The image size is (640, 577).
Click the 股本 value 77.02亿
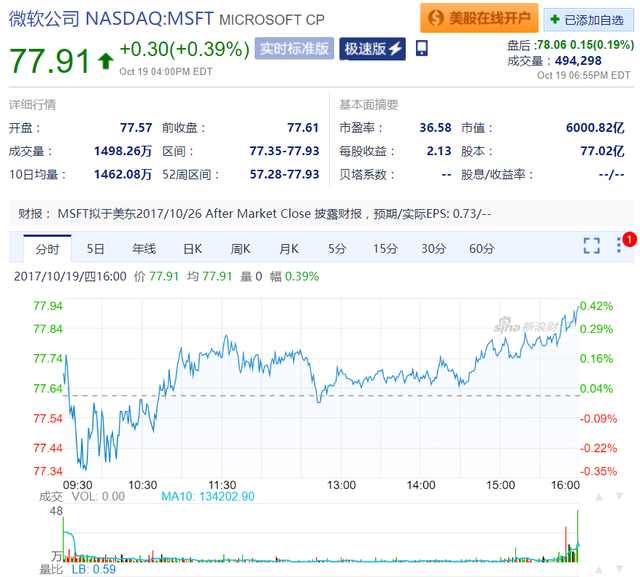[x=602, y=151]
